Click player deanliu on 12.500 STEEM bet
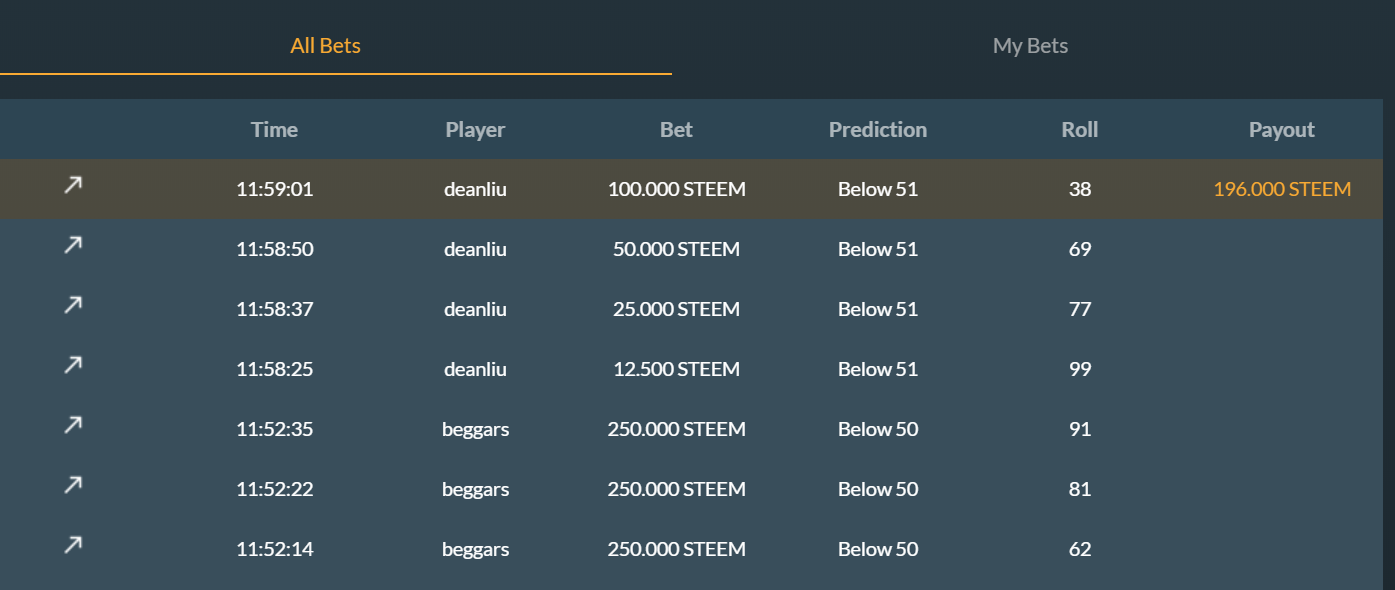This screenshot has width=1395, height=590. tap(475, 369)
